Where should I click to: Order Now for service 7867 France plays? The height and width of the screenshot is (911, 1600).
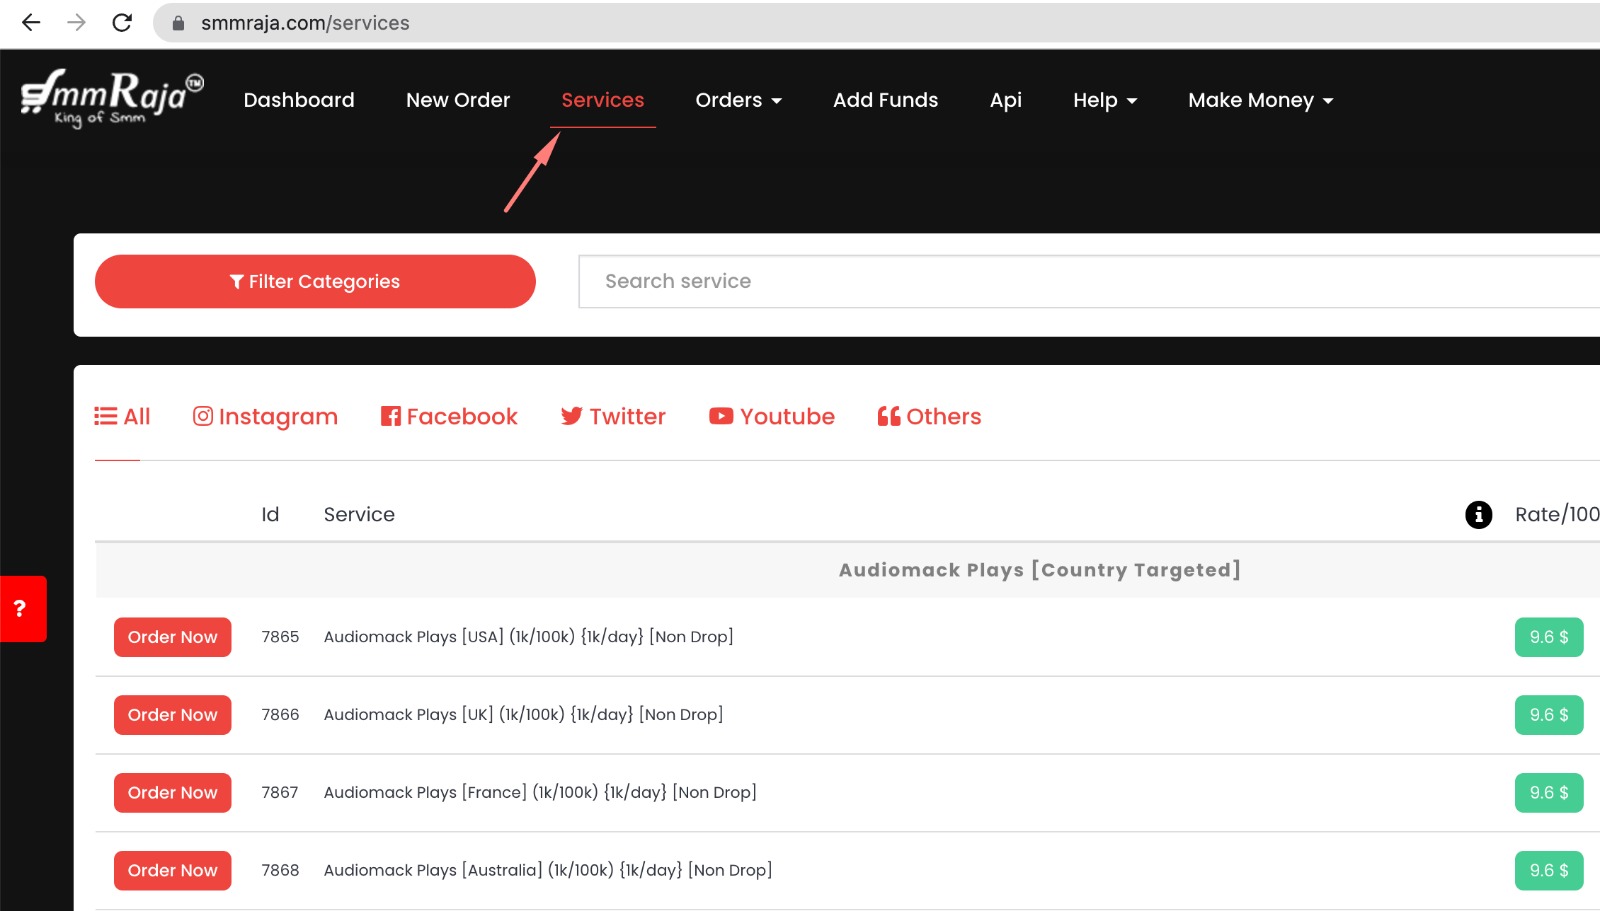[x=173, y=793]
